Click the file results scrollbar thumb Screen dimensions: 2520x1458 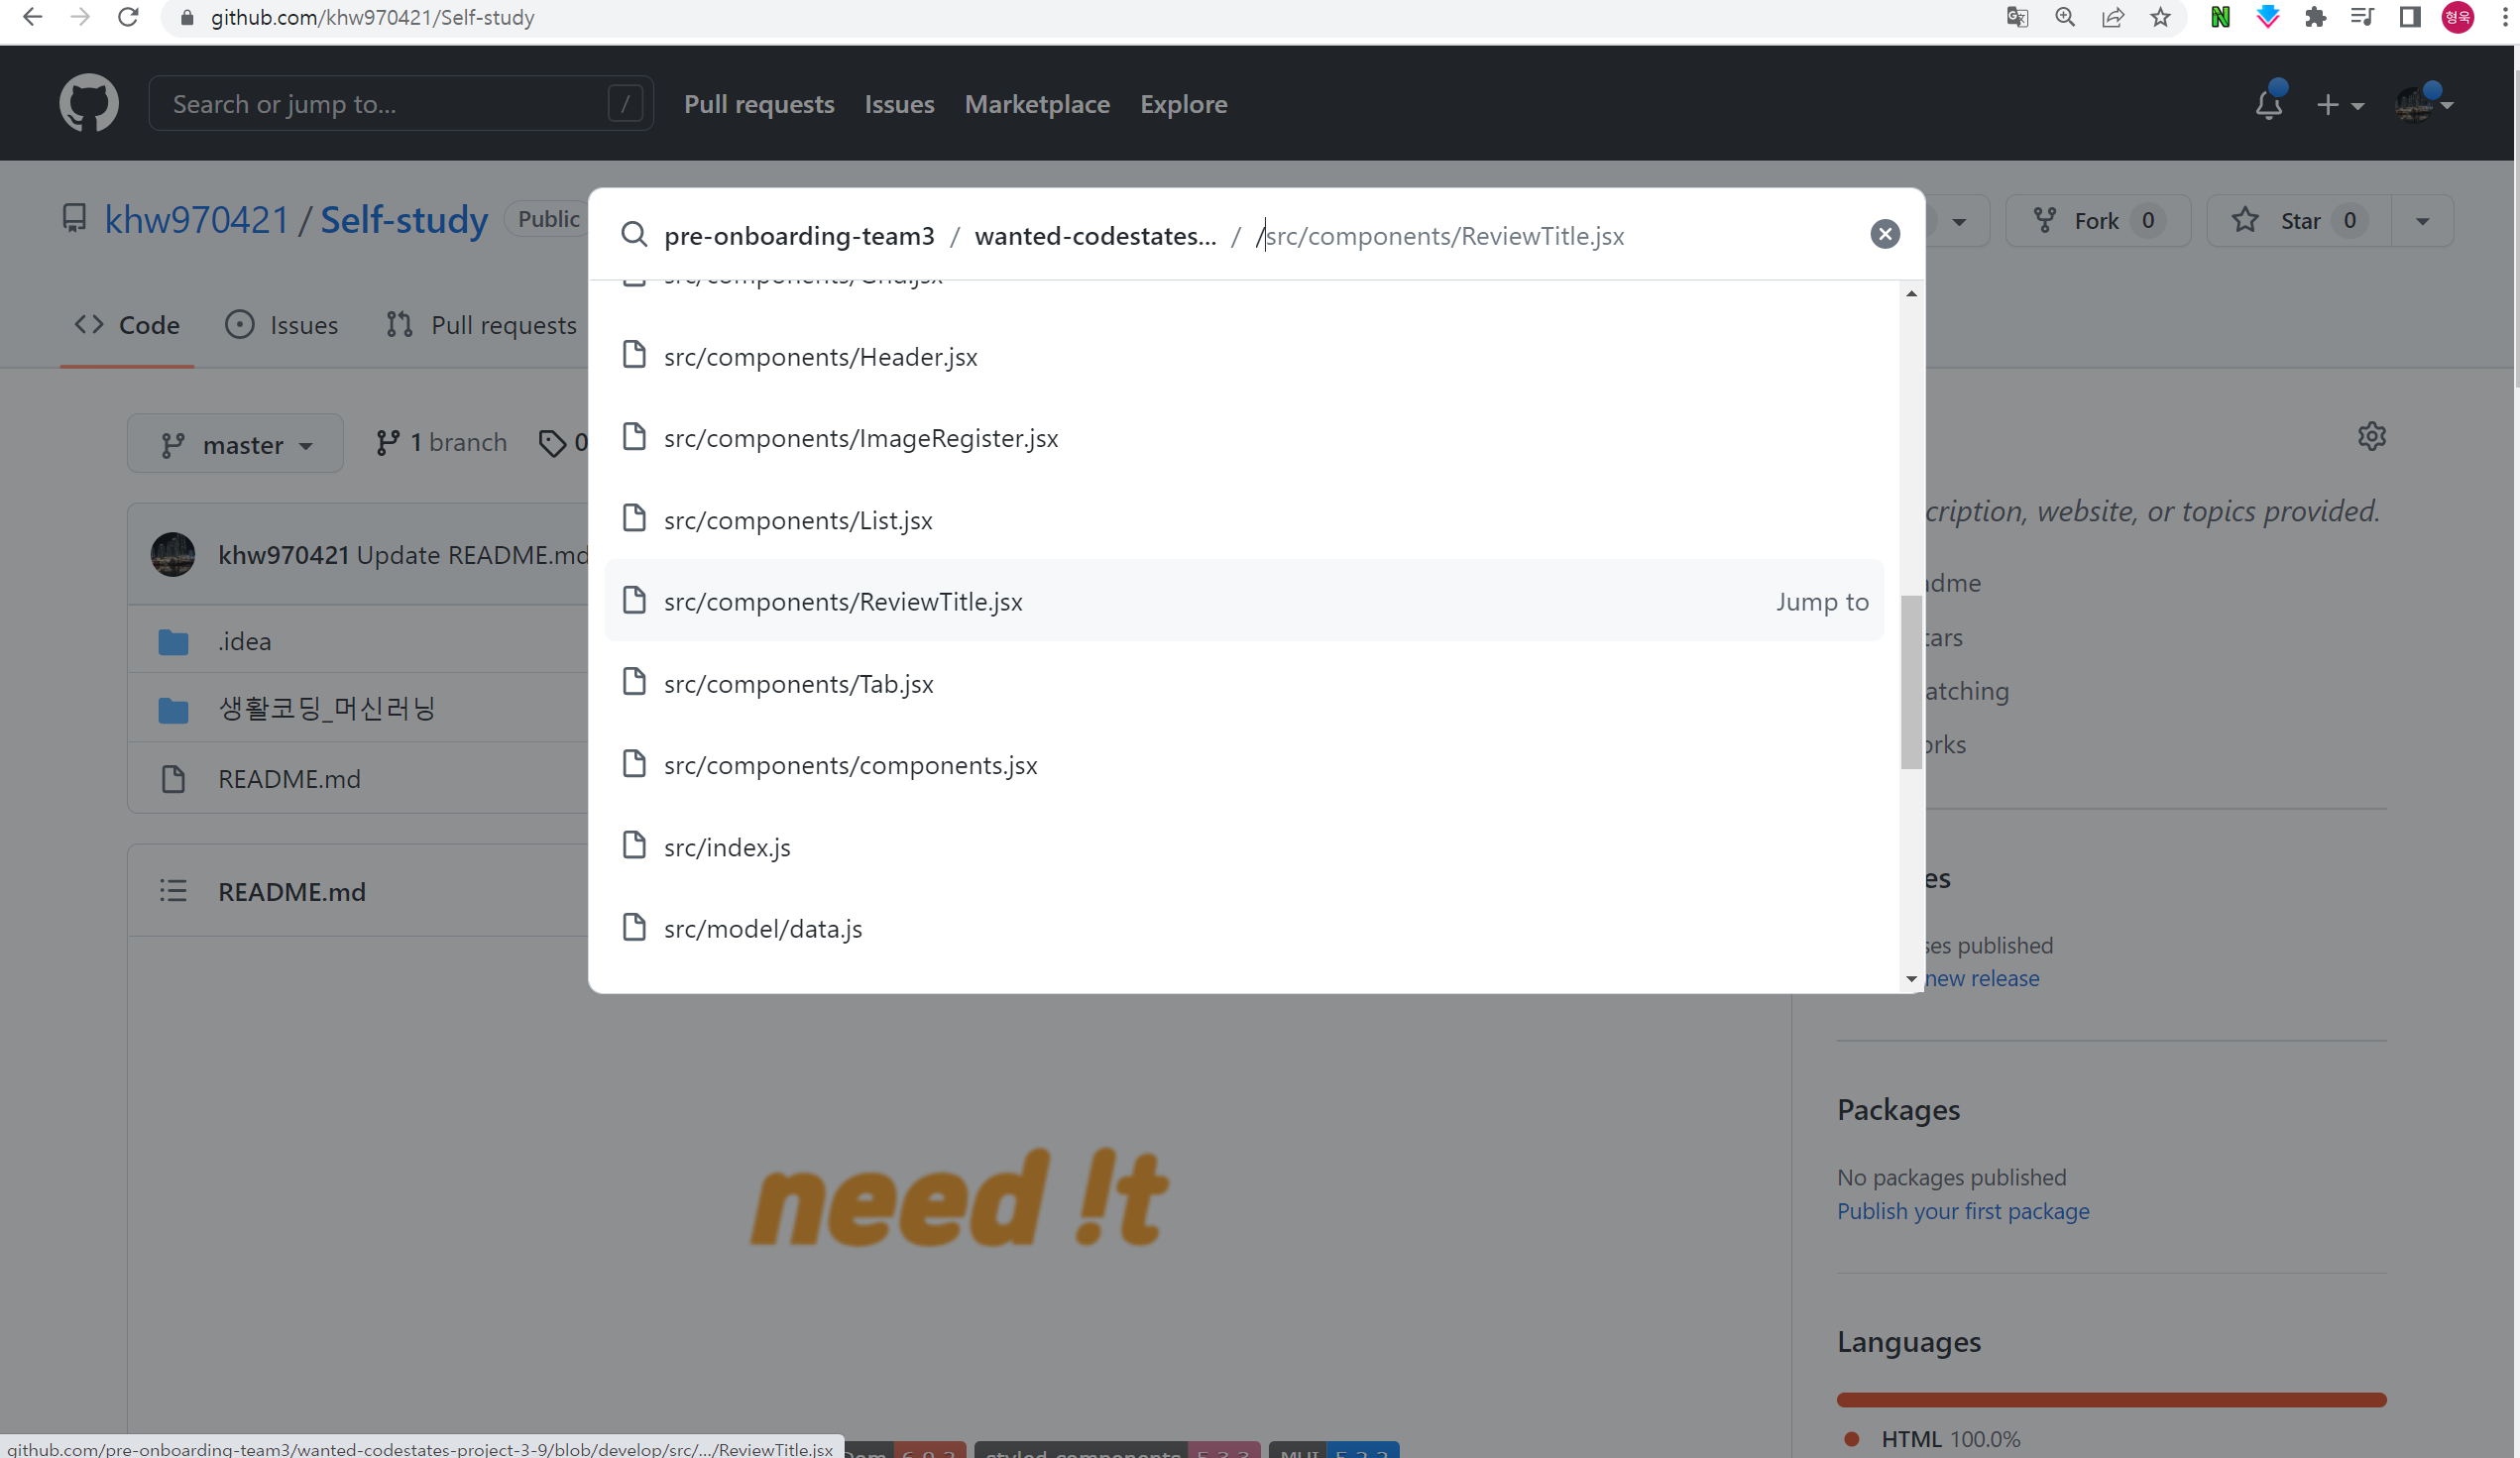1910,681
